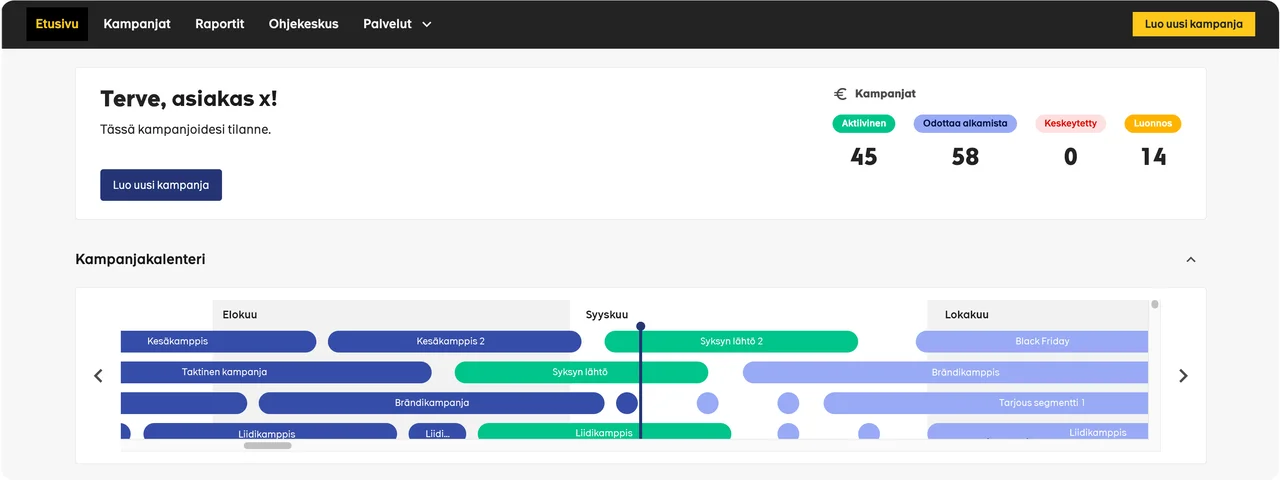1280x482 pixels.
Task: Select the Odottaa alkamista status badge
Action: tap(965, 124)
